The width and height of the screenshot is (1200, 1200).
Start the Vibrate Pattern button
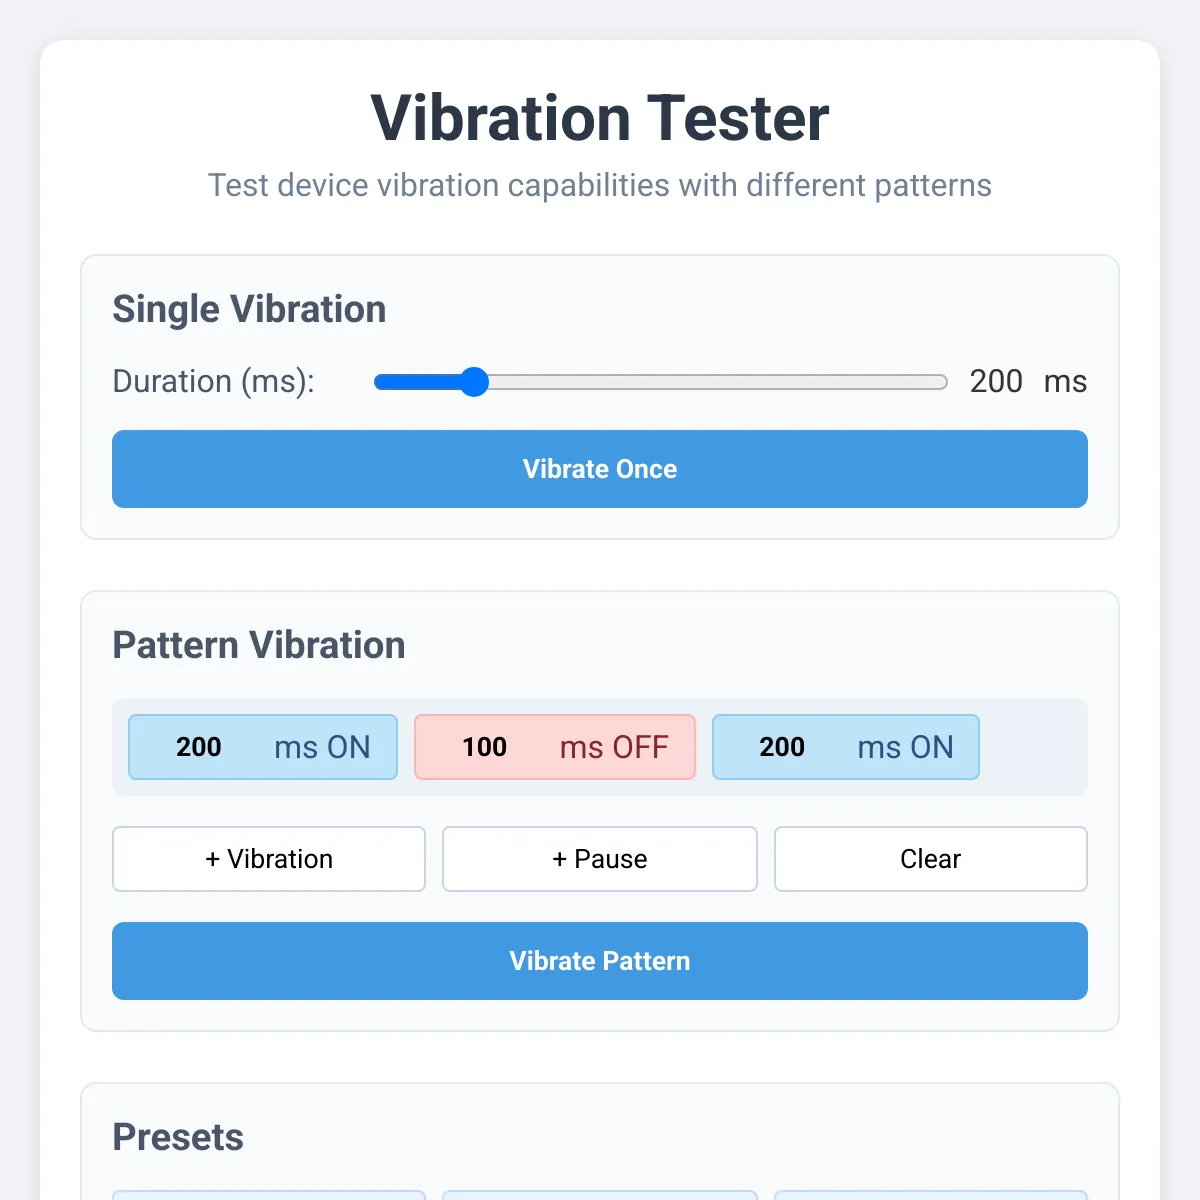(600, 961)
